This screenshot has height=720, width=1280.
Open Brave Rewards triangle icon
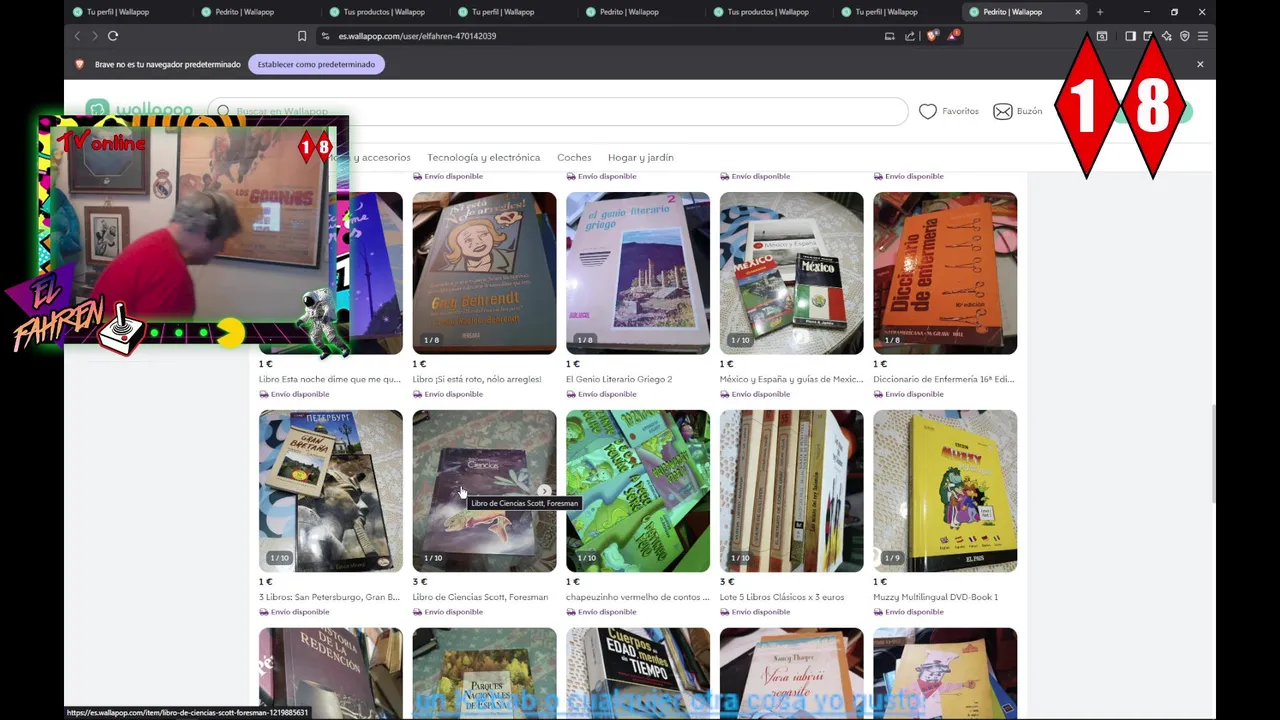point(953,36)
